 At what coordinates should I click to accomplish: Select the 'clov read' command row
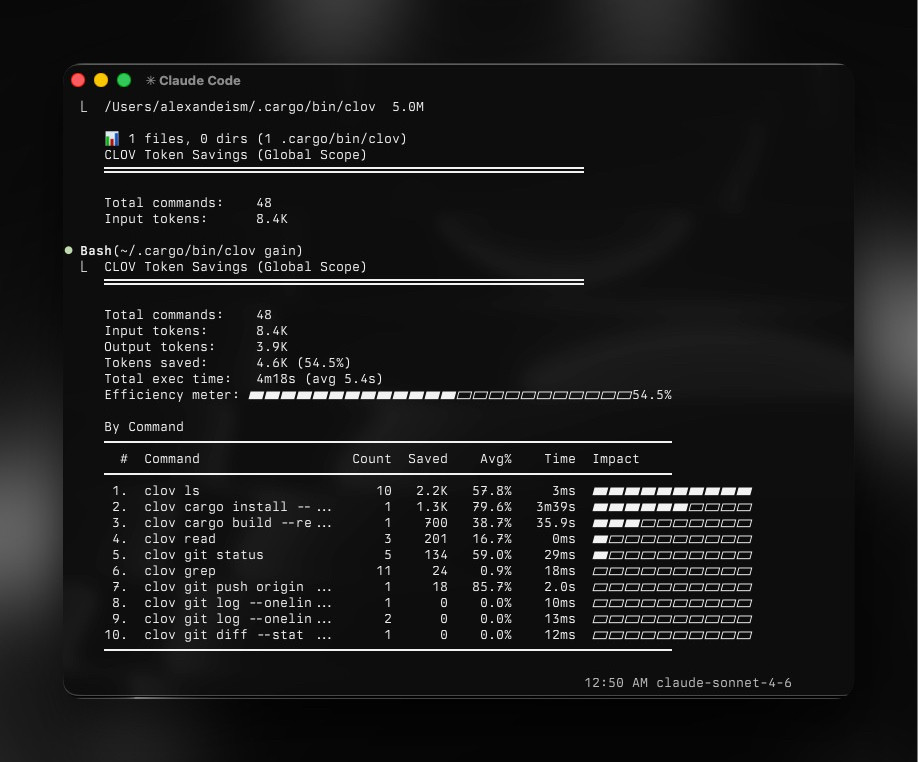click(x=428, y=538)
